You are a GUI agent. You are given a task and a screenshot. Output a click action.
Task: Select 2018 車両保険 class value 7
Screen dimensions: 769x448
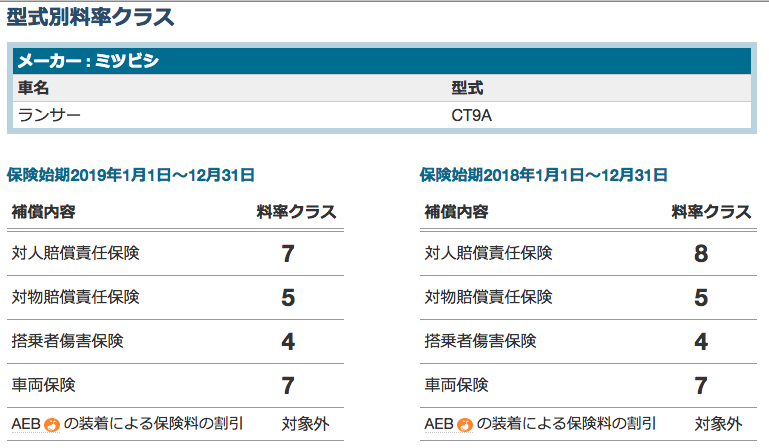(701, 386)
